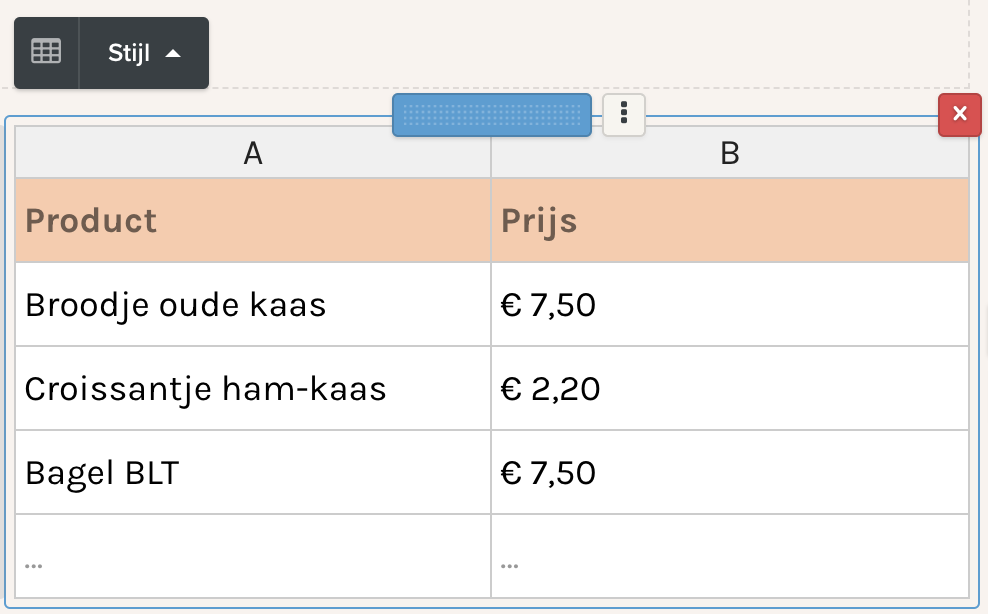Click the orange header row background
988x614 pixels.
pyautogui.click(x=491, y=221)
